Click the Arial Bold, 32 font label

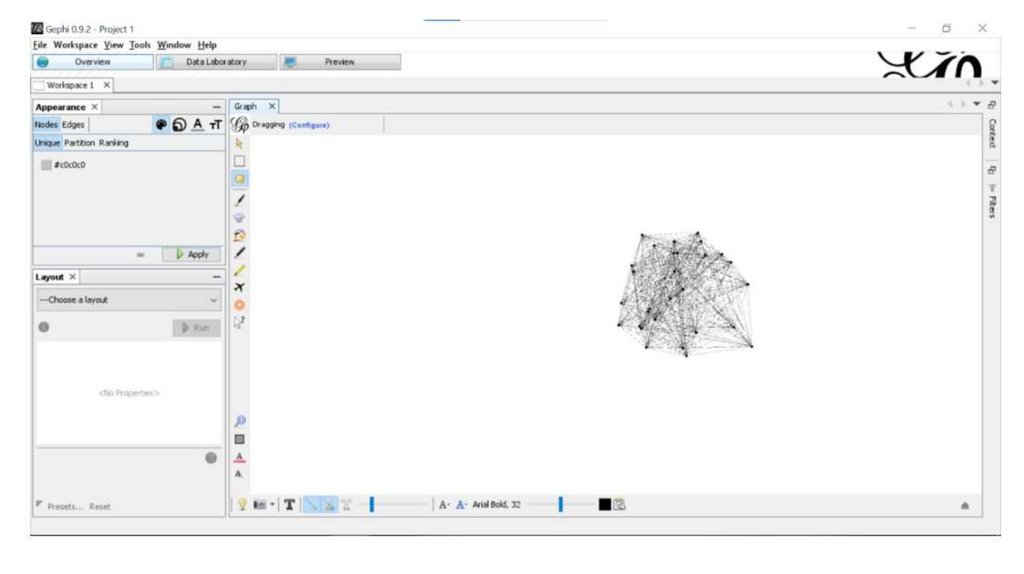[496, 505]
